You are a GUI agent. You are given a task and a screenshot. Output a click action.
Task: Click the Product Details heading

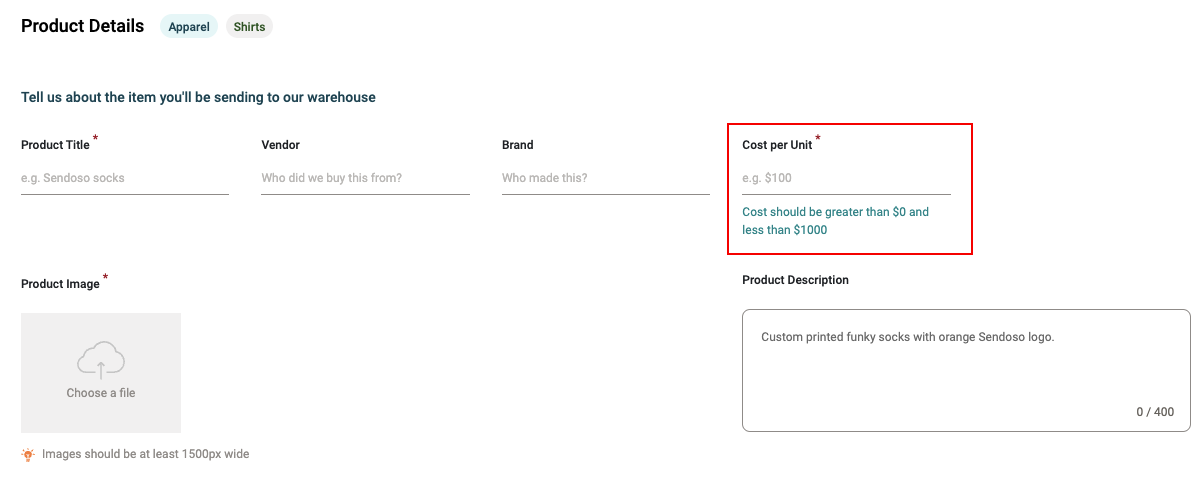pyautogui.click(x=83, y=26)
